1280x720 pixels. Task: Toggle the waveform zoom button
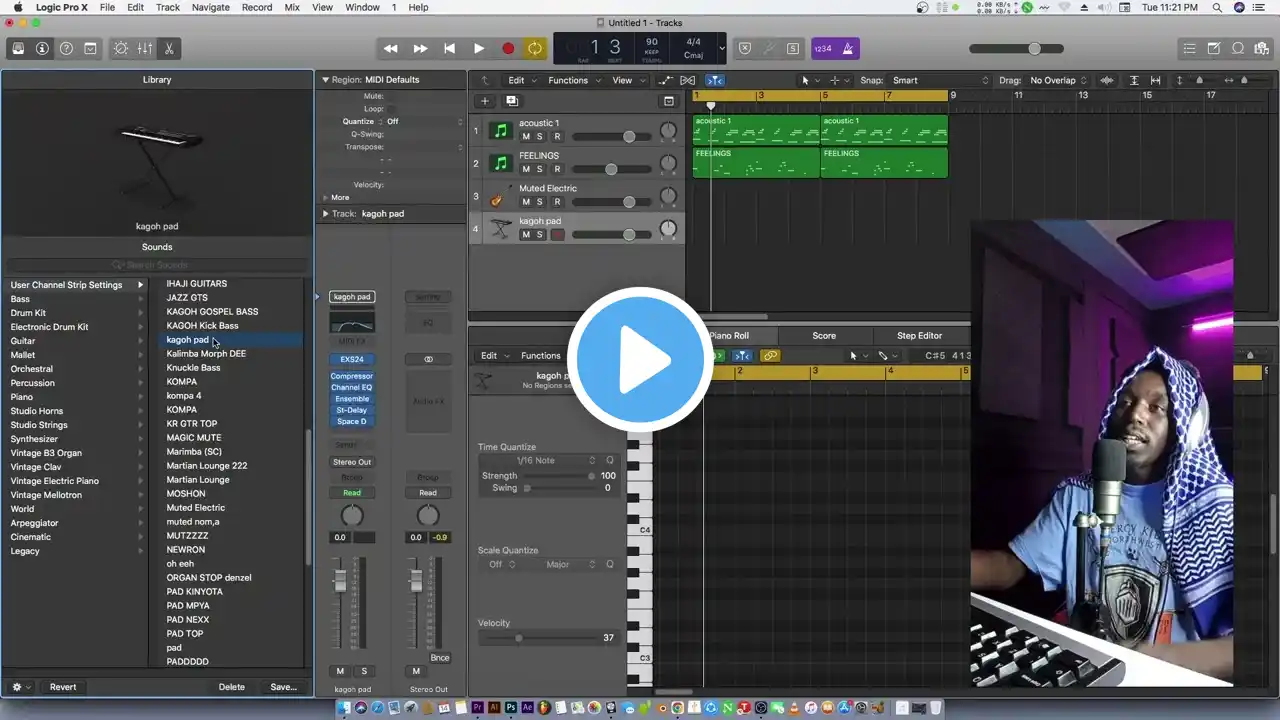coord(1107,80)
